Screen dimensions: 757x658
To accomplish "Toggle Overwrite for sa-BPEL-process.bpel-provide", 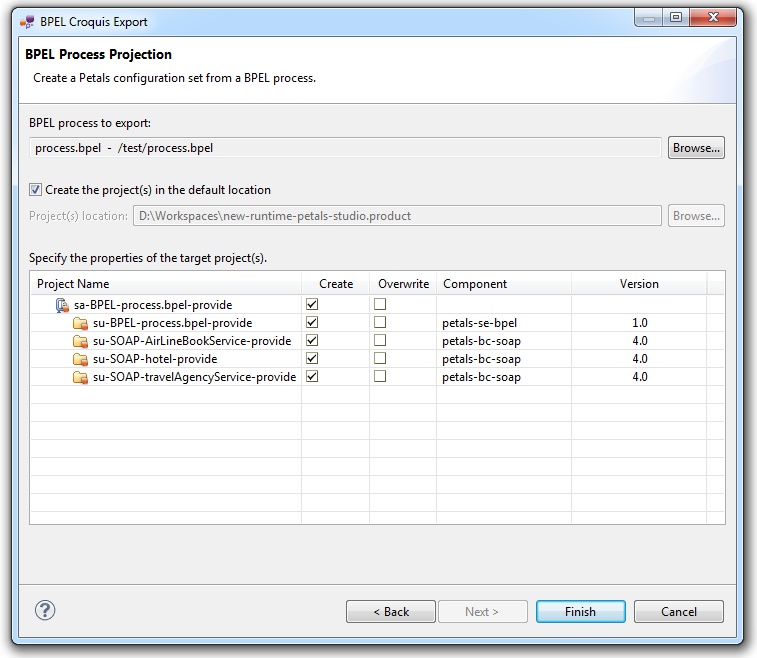I will (379, 305).
